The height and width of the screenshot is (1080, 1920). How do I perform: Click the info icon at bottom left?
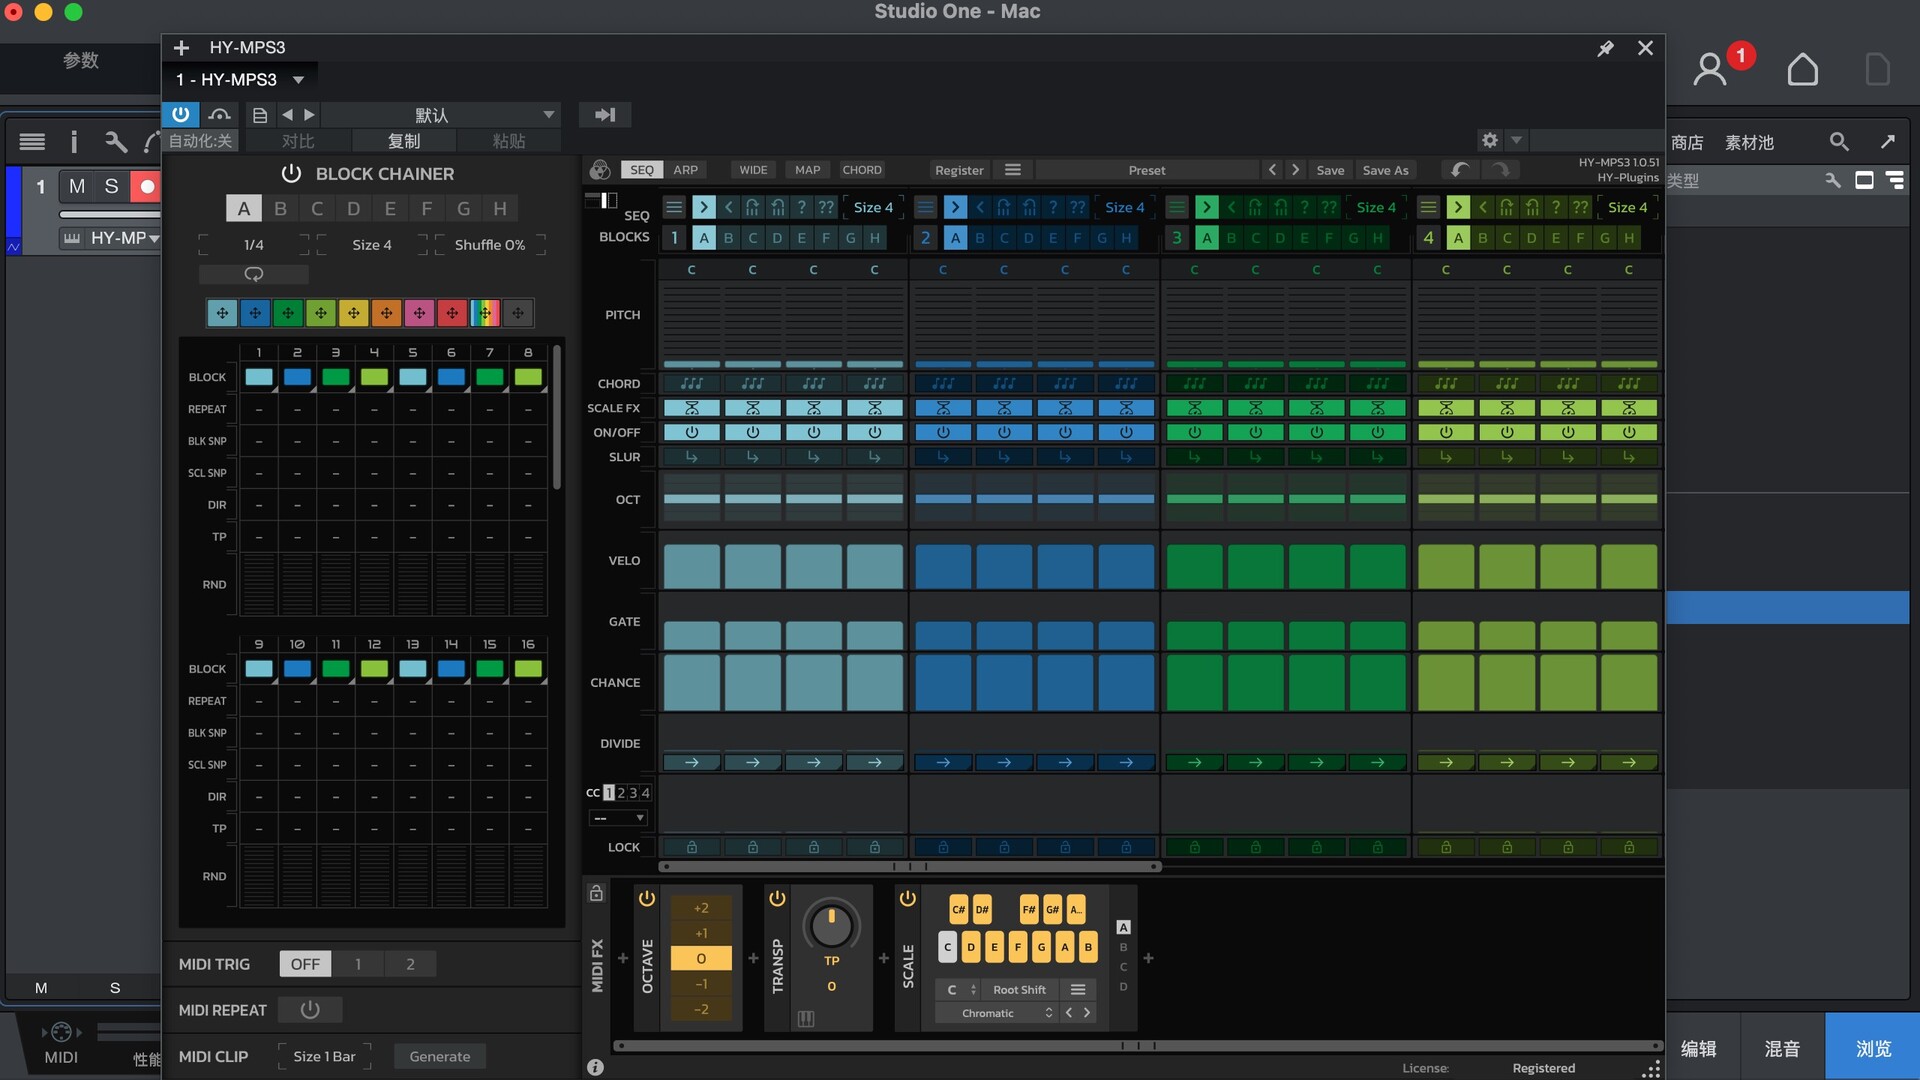tap(595, 1067)
